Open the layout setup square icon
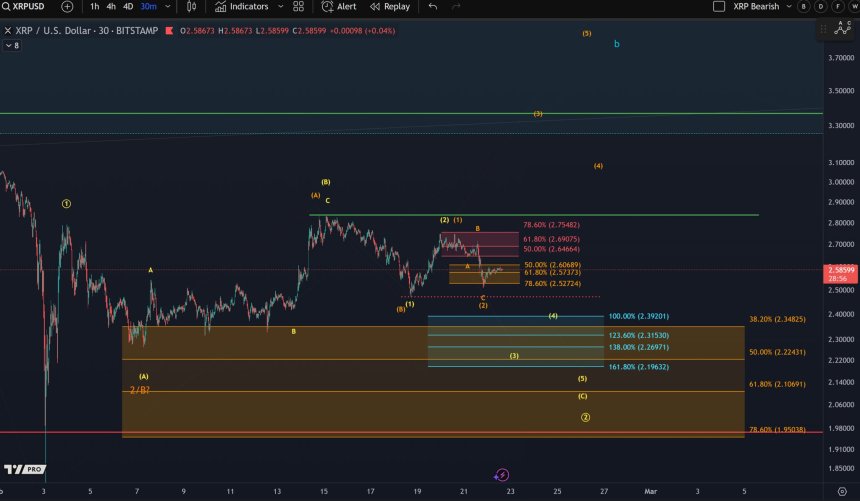Image resolution: width=860 pixels, height=501 pixels. [x=718, y=6]
